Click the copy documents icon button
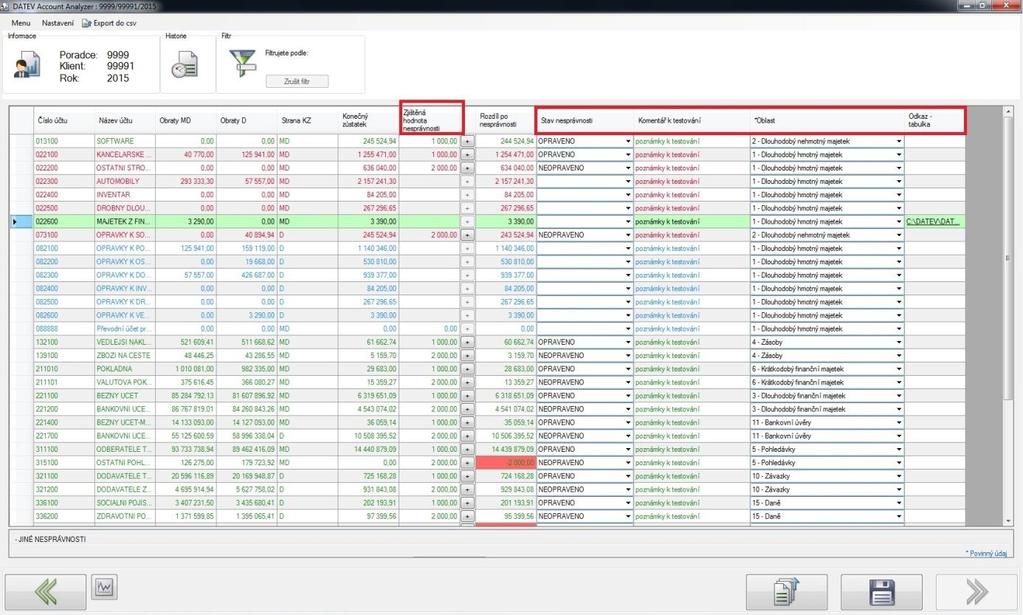 pos(787,592)
